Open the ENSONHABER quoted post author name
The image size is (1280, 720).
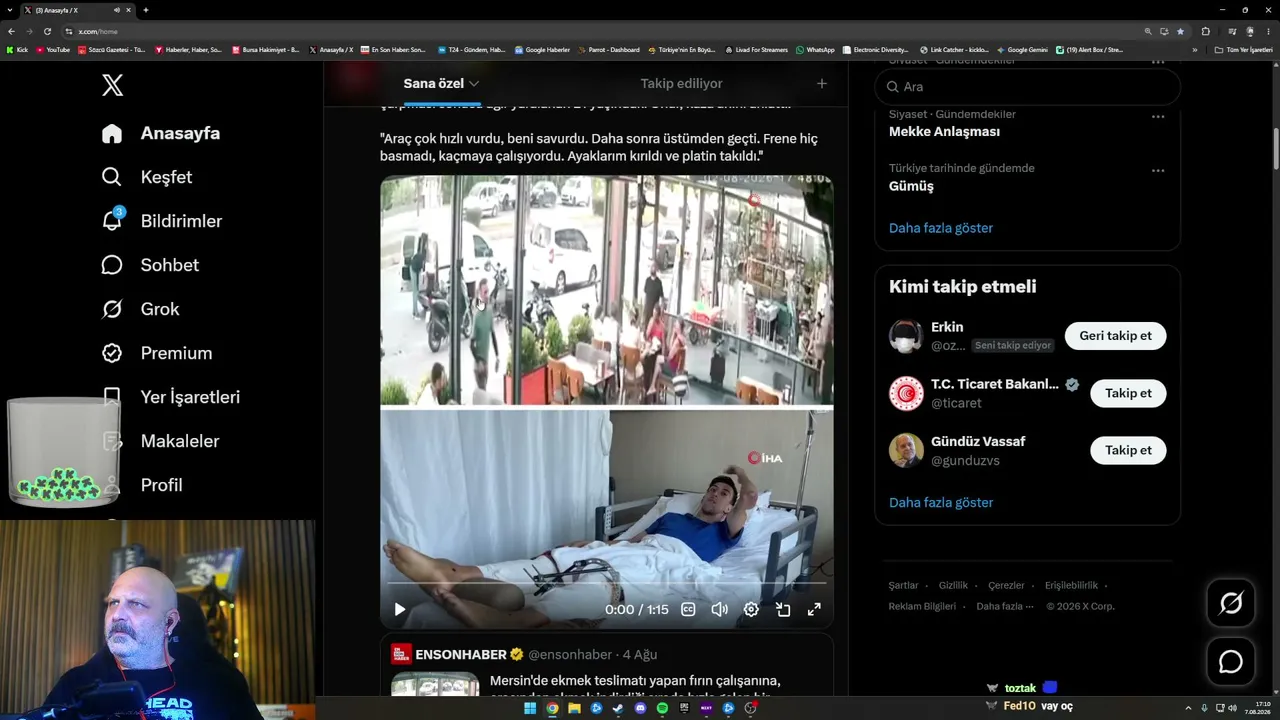click(x=461, y=654)
